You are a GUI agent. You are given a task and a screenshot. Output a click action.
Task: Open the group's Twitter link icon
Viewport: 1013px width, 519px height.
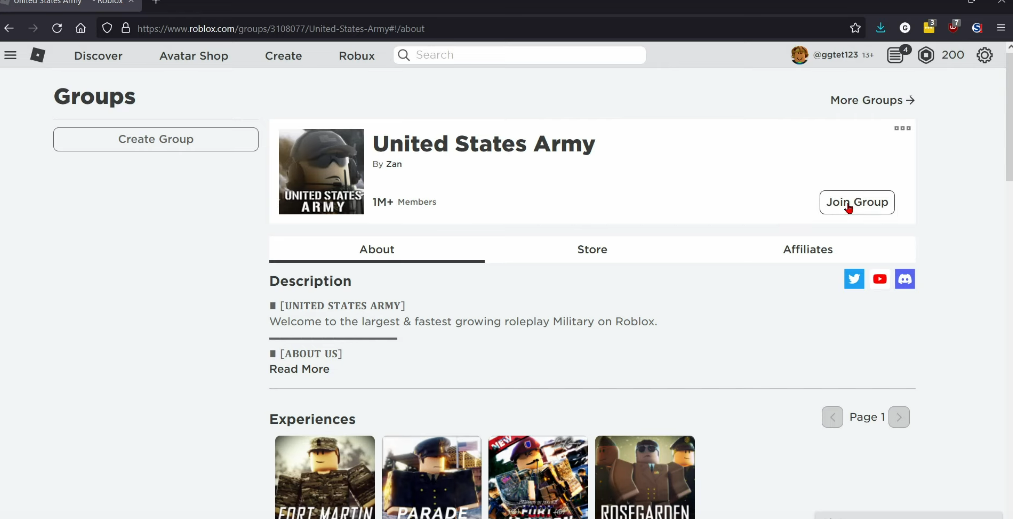(x=854, y=279)
